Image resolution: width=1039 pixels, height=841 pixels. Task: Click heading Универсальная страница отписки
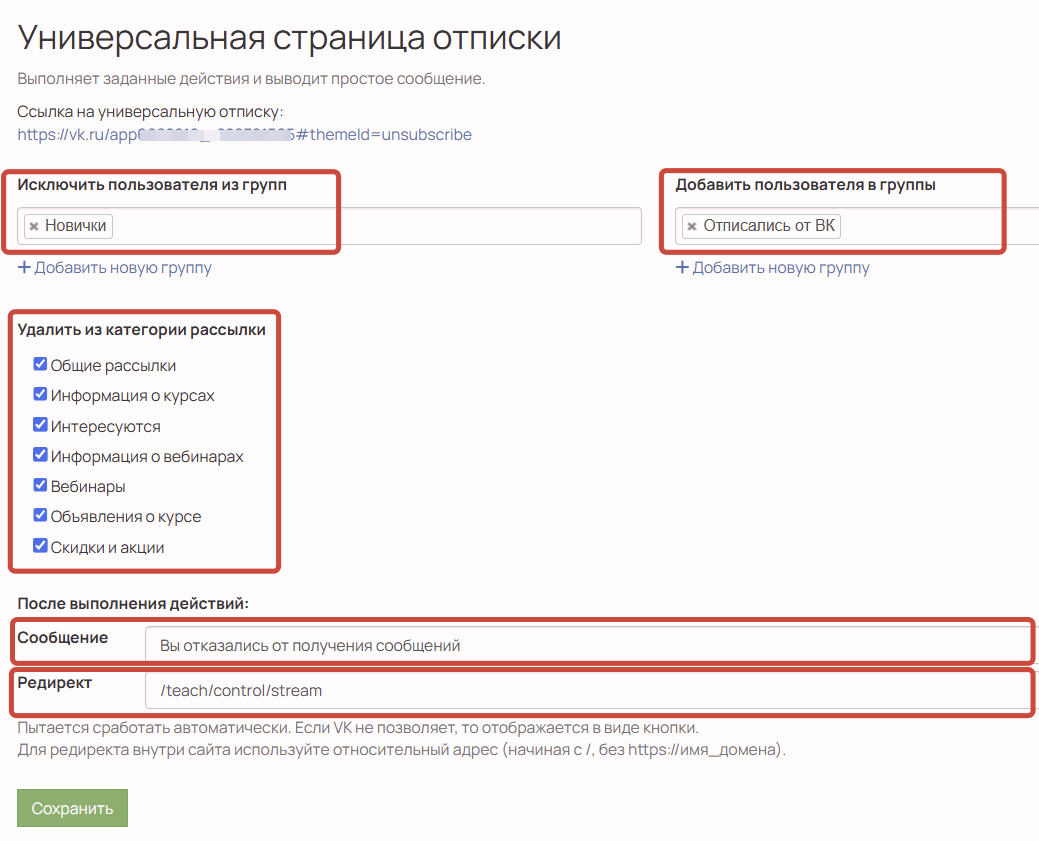[x=290, y=38]
